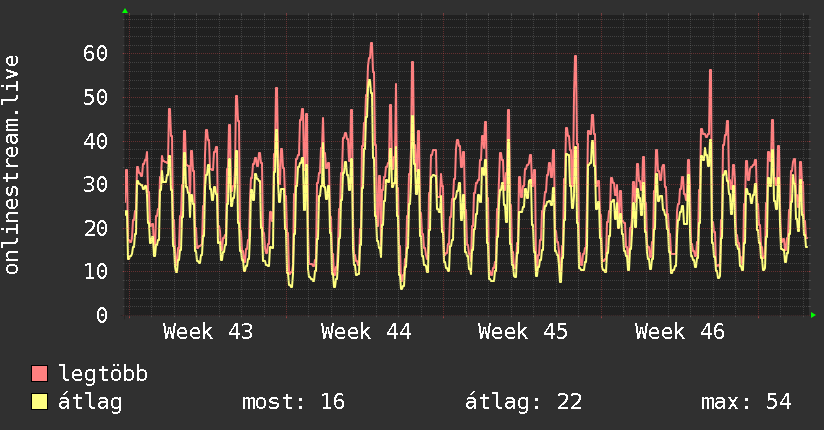The width and height of the screenshot is (824, 430).
Task: Click the green arrow ending the x-axis
Action: [x=813, y=315]
